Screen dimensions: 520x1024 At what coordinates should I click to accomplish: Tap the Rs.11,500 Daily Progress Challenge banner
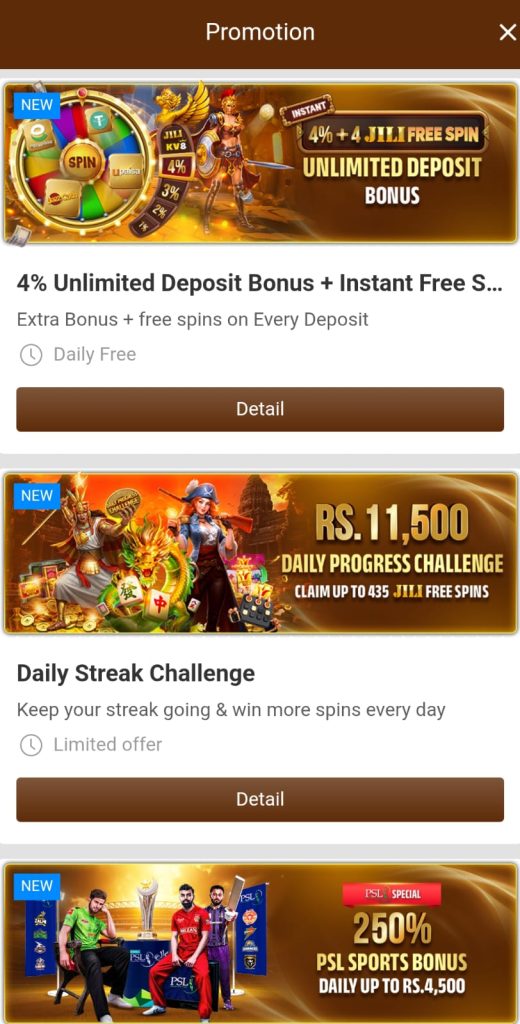point(260,553)
